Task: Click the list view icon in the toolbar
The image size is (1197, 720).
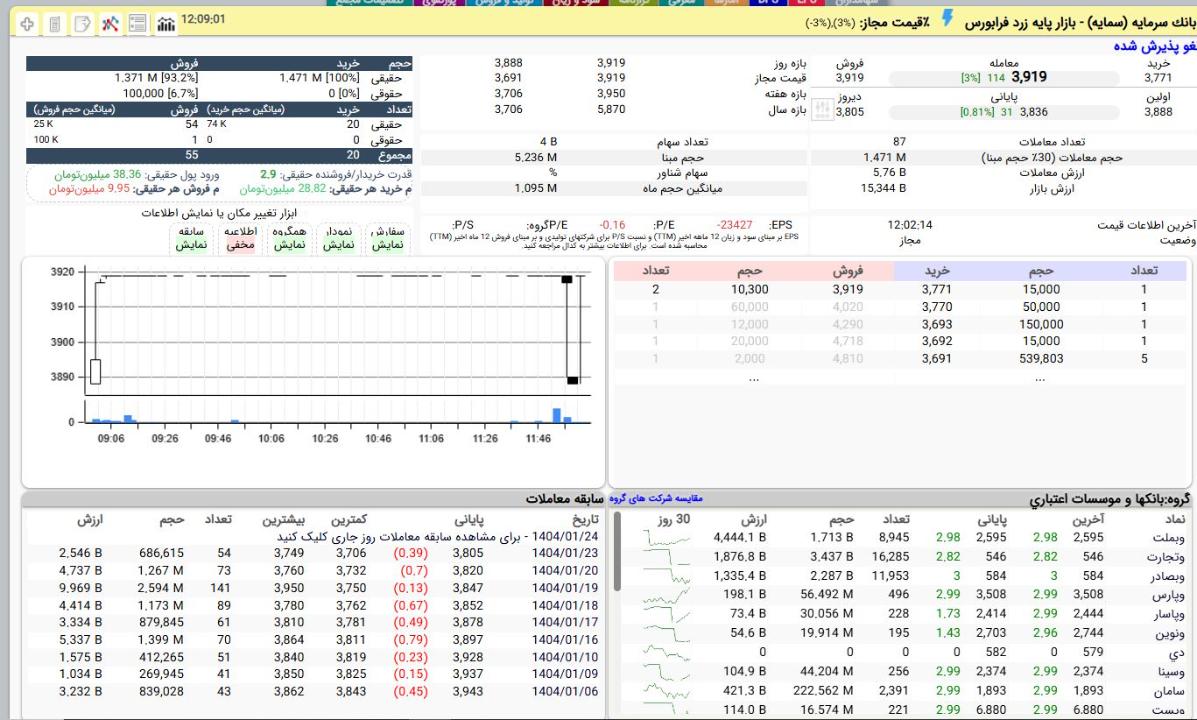Action: pyautogui.click(x=137, y=23)
